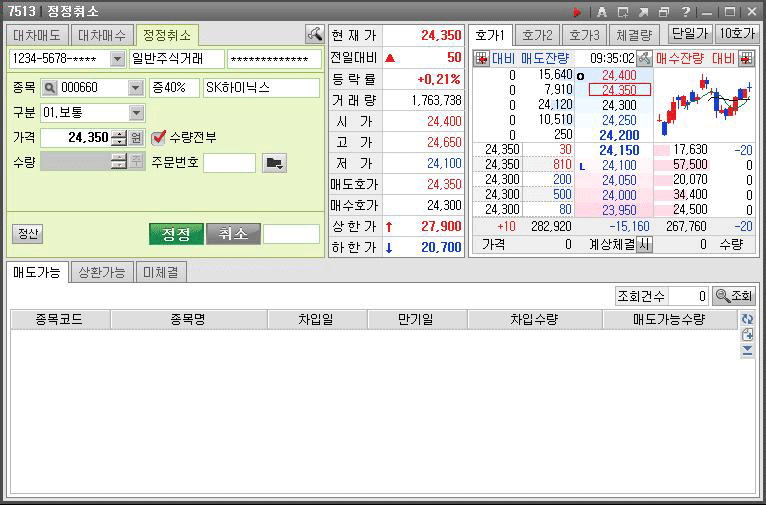Select the 정정취소 tab

pyautogui.click(x=167, y=35)
